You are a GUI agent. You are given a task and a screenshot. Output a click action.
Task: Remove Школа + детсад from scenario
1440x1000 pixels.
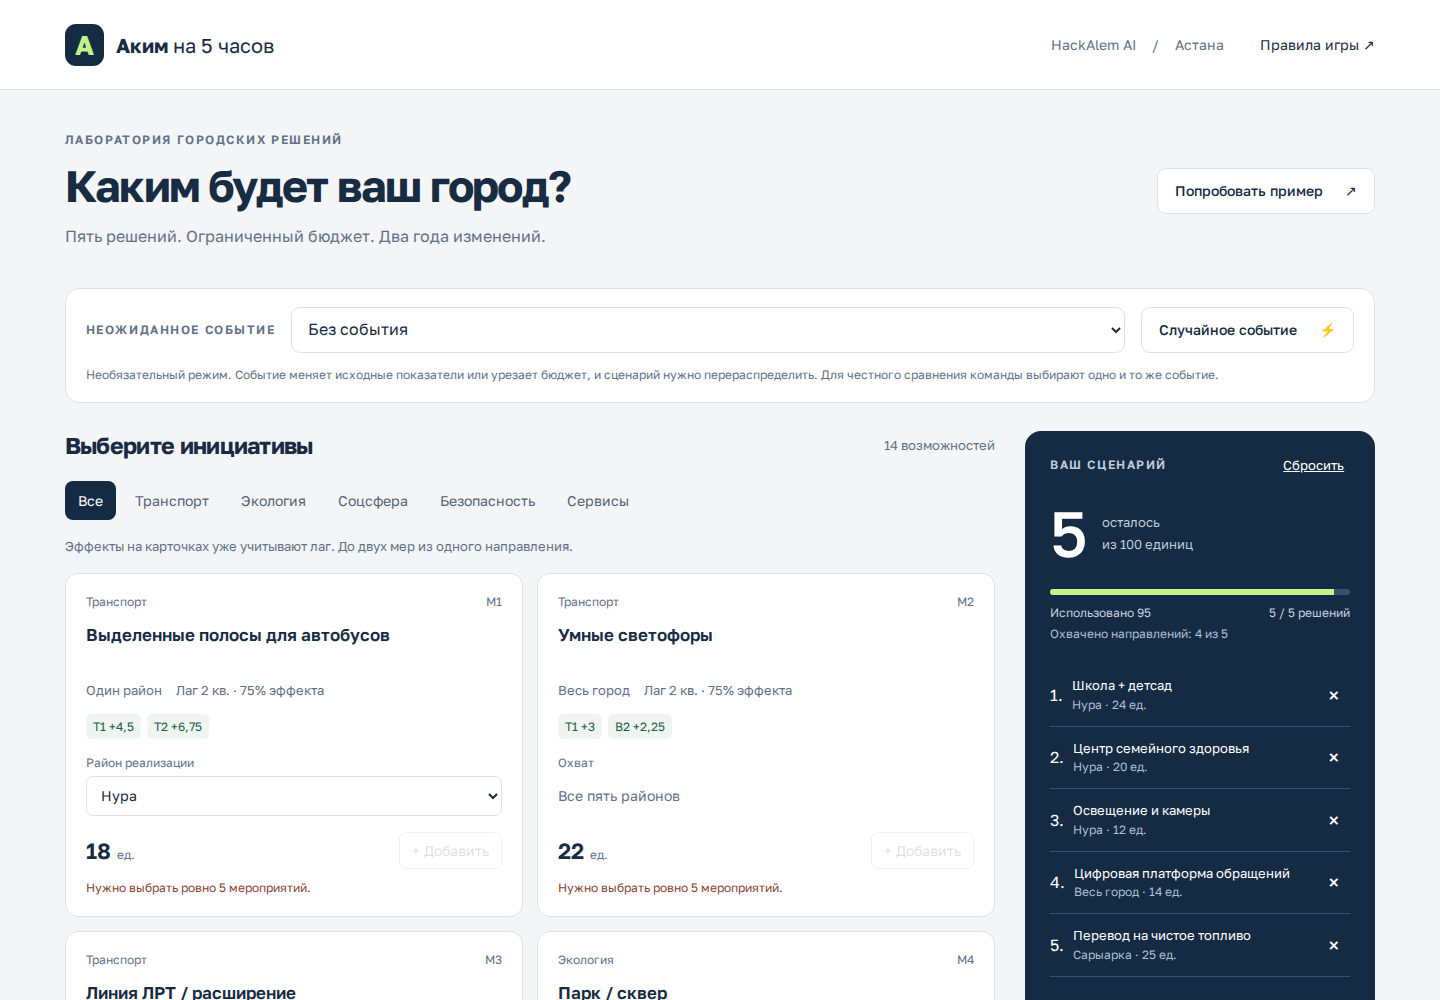click(1333, 695)
